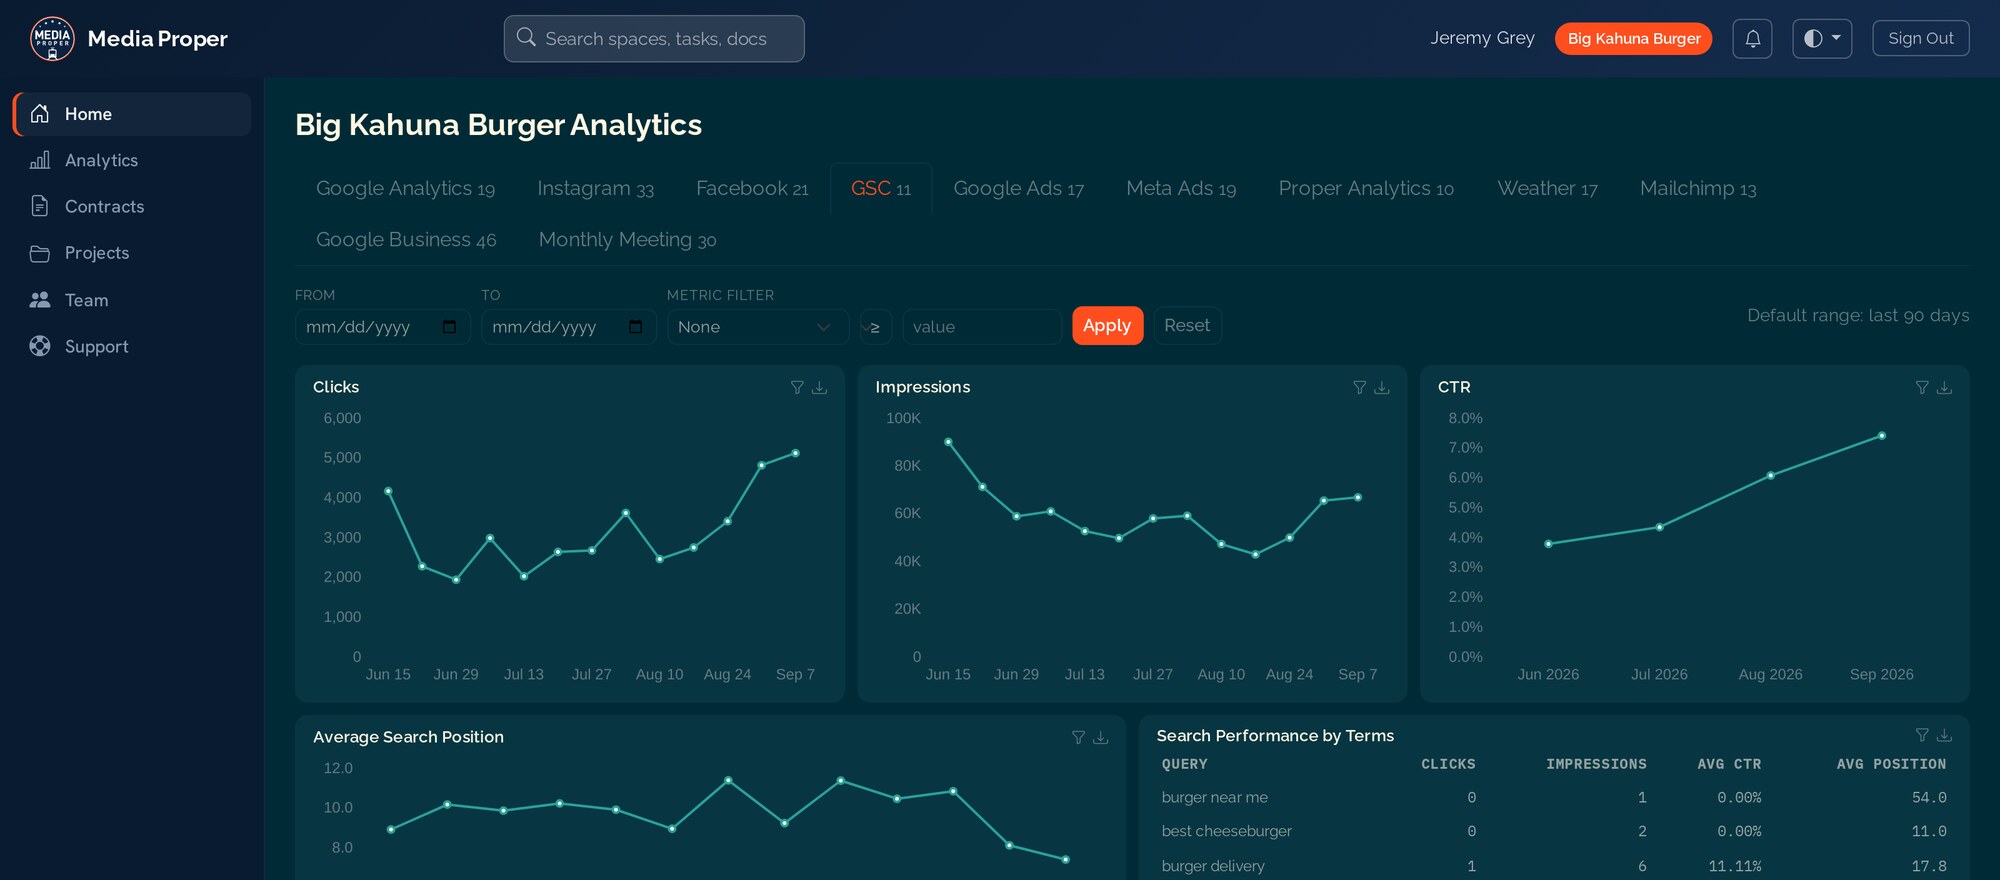
Task: Click Big Kahuna Burger badge
Action: pos(1633,39)
